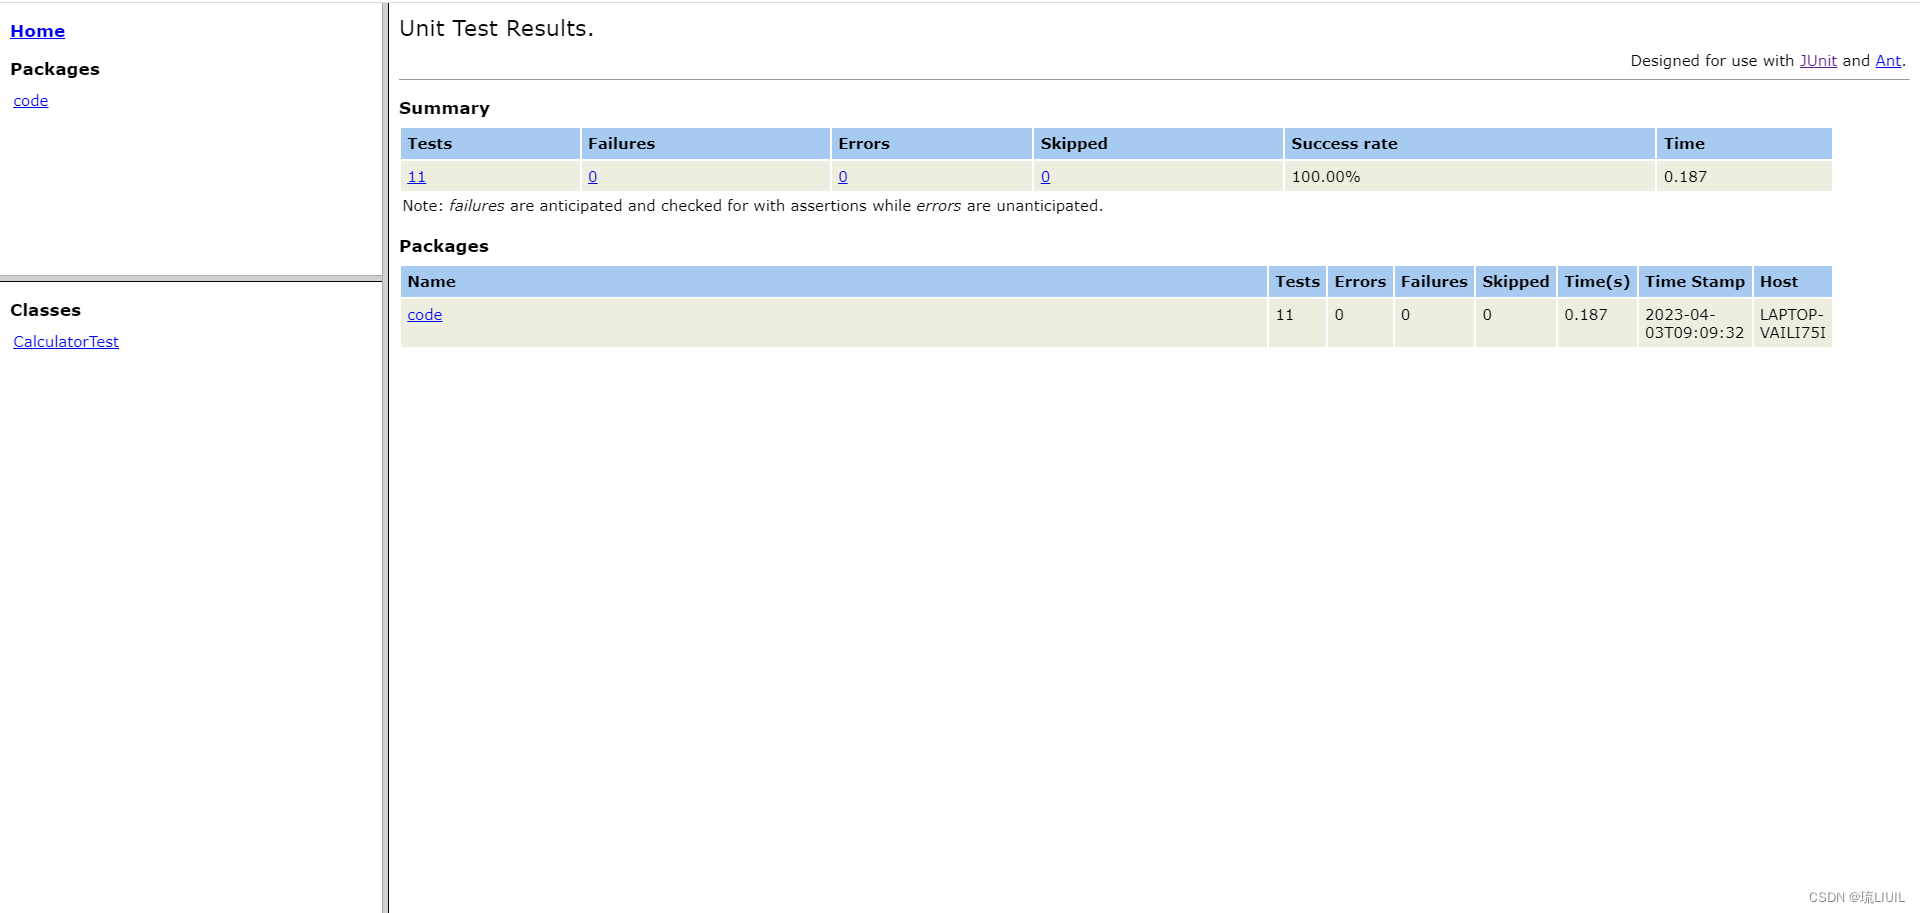Open the CalculatorTest class link

[66, 342]
